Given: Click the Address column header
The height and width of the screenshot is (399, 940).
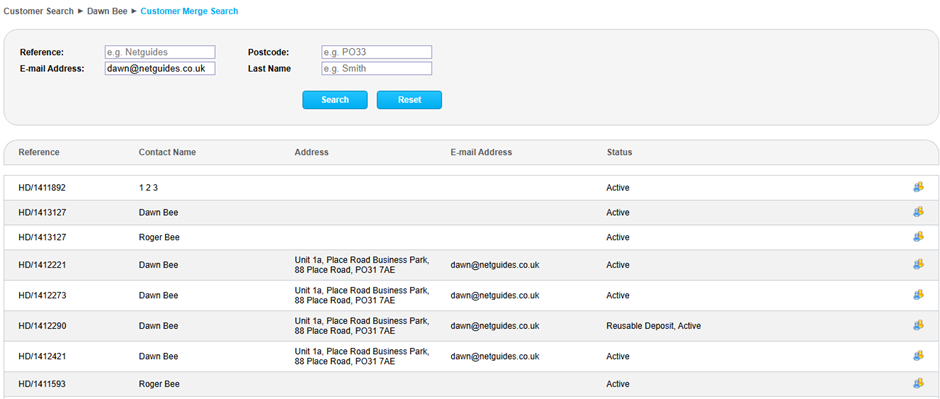Looking at the screenshot, I should coord(312,152).
